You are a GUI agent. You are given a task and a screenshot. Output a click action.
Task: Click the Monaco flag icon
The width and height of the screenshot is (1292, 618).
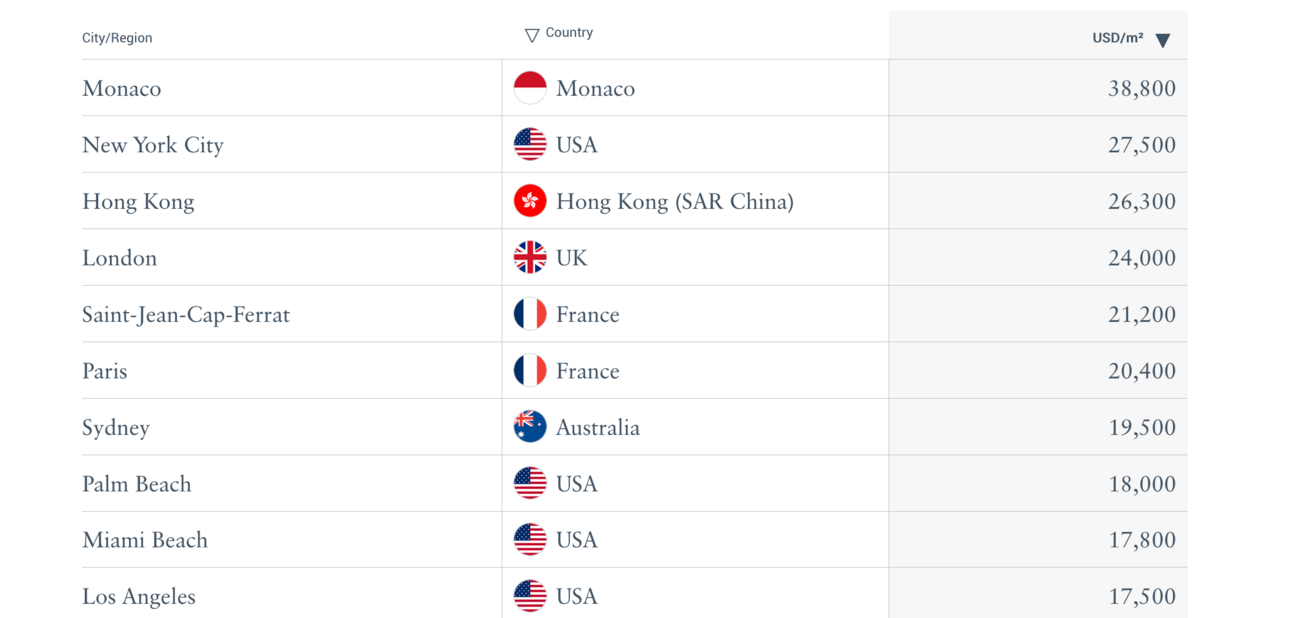(x=530, y=88)
